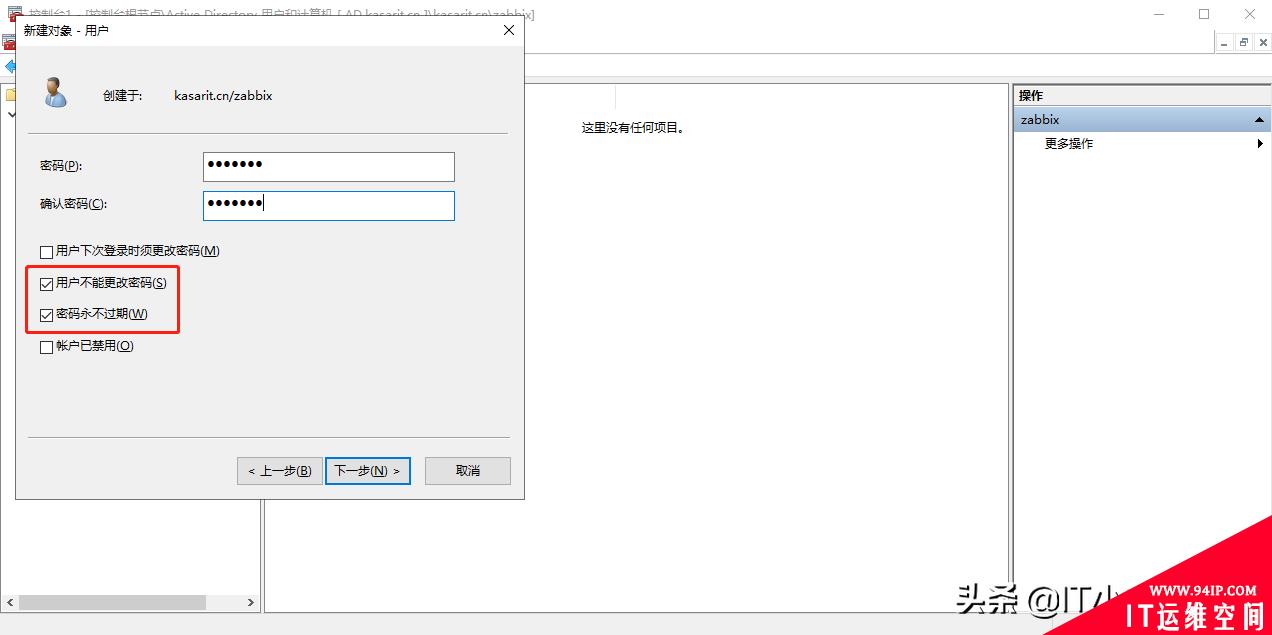Minimize the inner MMC child window
Screen dimensions: 1272x635
(1226, 42)
